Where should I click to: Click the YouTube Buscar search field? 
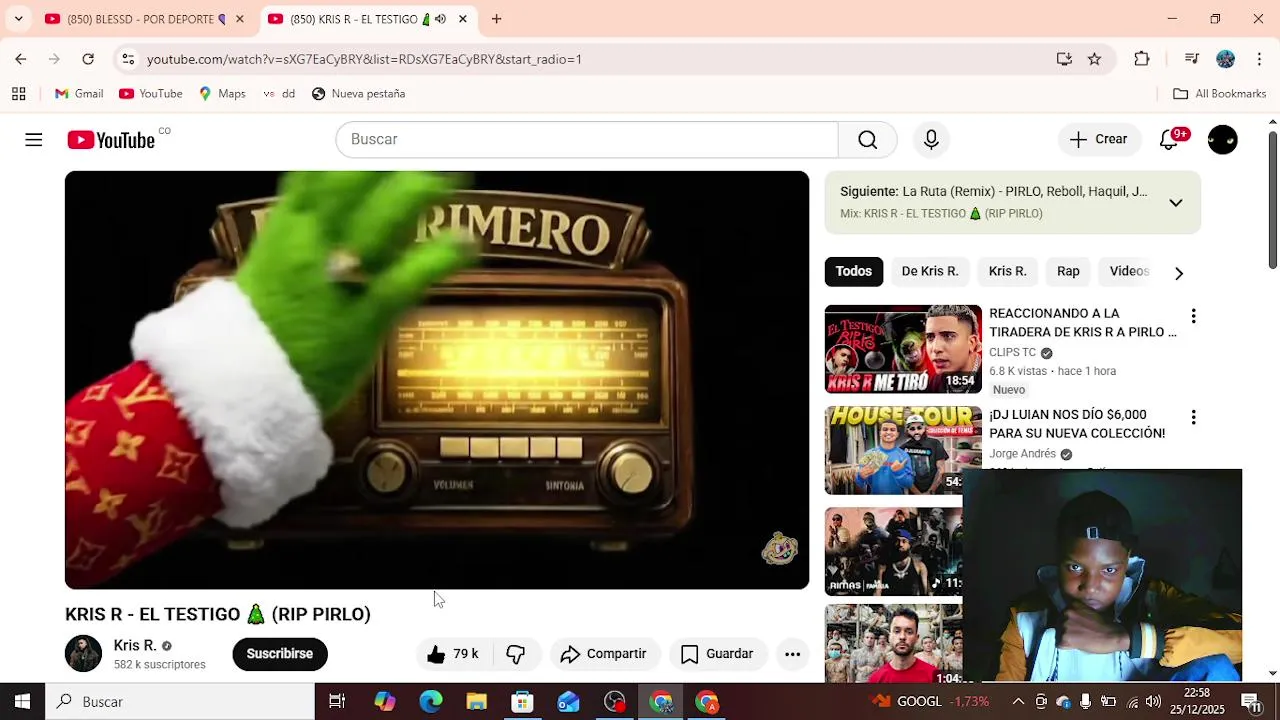point(587,140)
